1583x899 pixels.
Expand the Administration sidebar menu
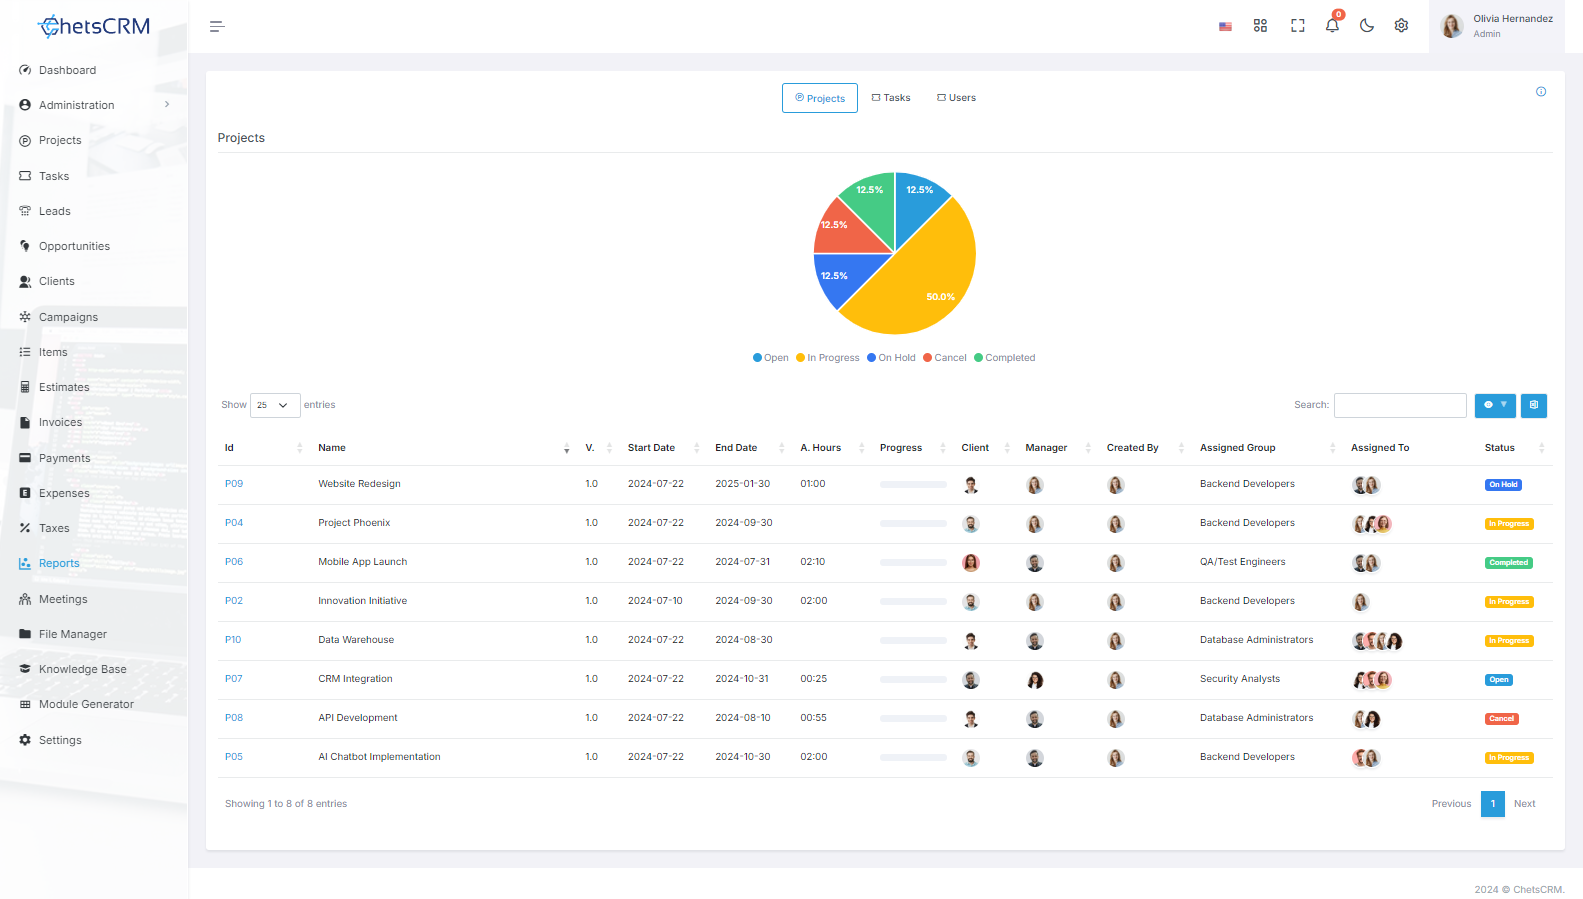pyautogui.click(x=94, y=105)
